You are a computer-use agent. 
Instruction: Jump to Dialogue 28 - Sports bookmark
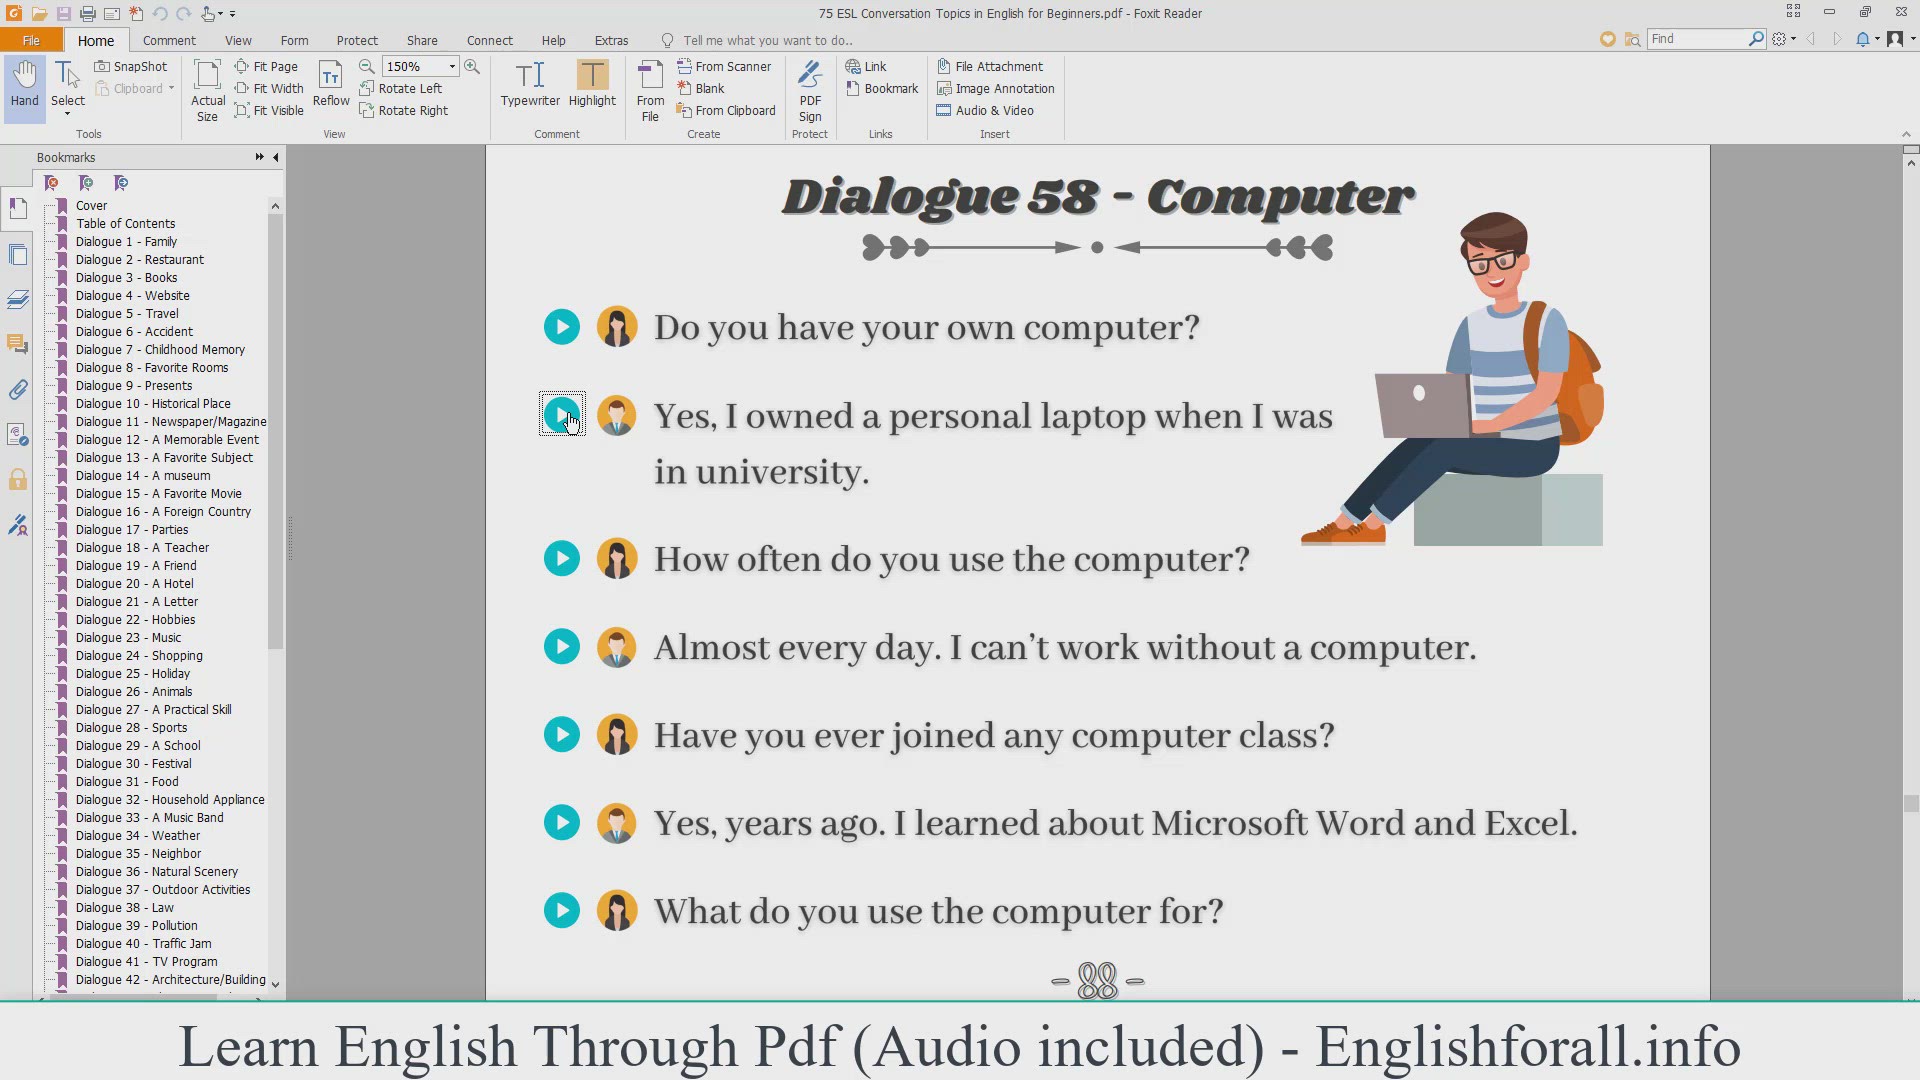pos(131,728)
